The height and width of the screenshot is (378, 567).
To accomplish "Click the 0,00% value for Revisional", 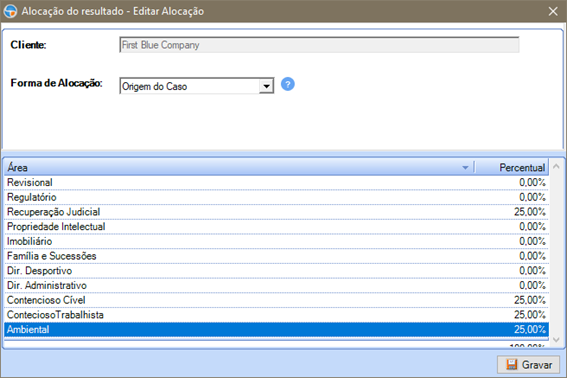I will click(532, 182).
